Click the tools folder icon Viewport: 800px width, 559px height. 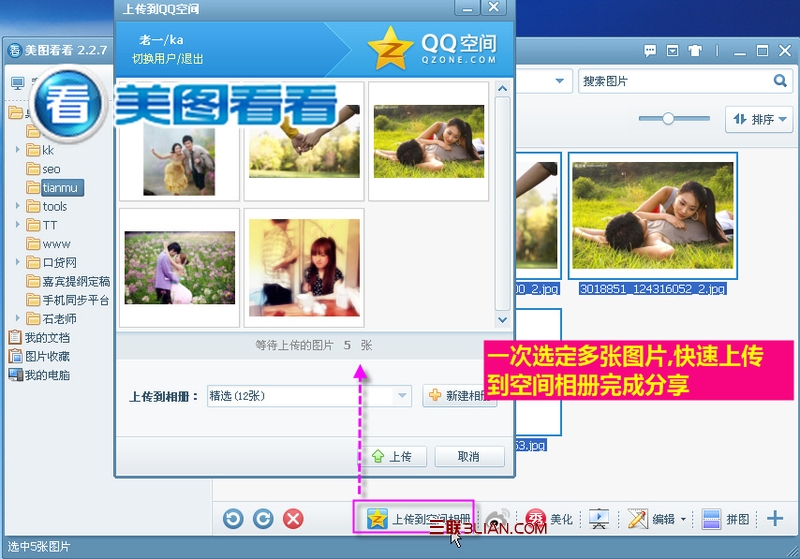coord(33,206)
